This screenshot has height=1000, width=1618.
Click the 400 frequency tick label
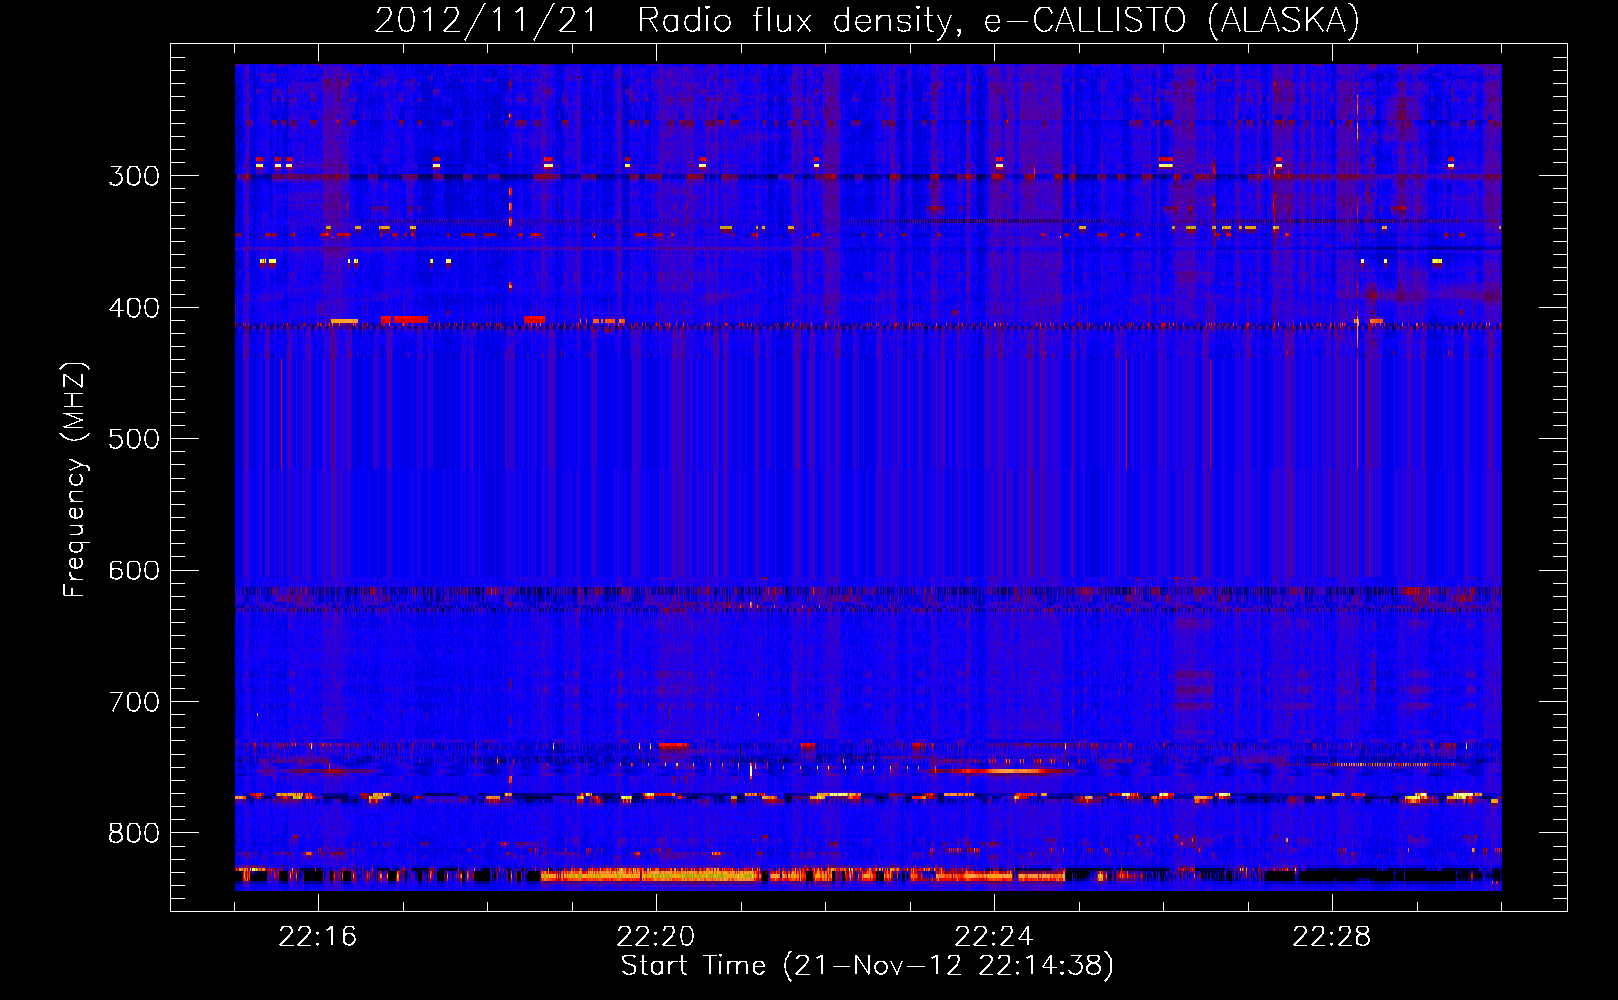coord(134,308)
